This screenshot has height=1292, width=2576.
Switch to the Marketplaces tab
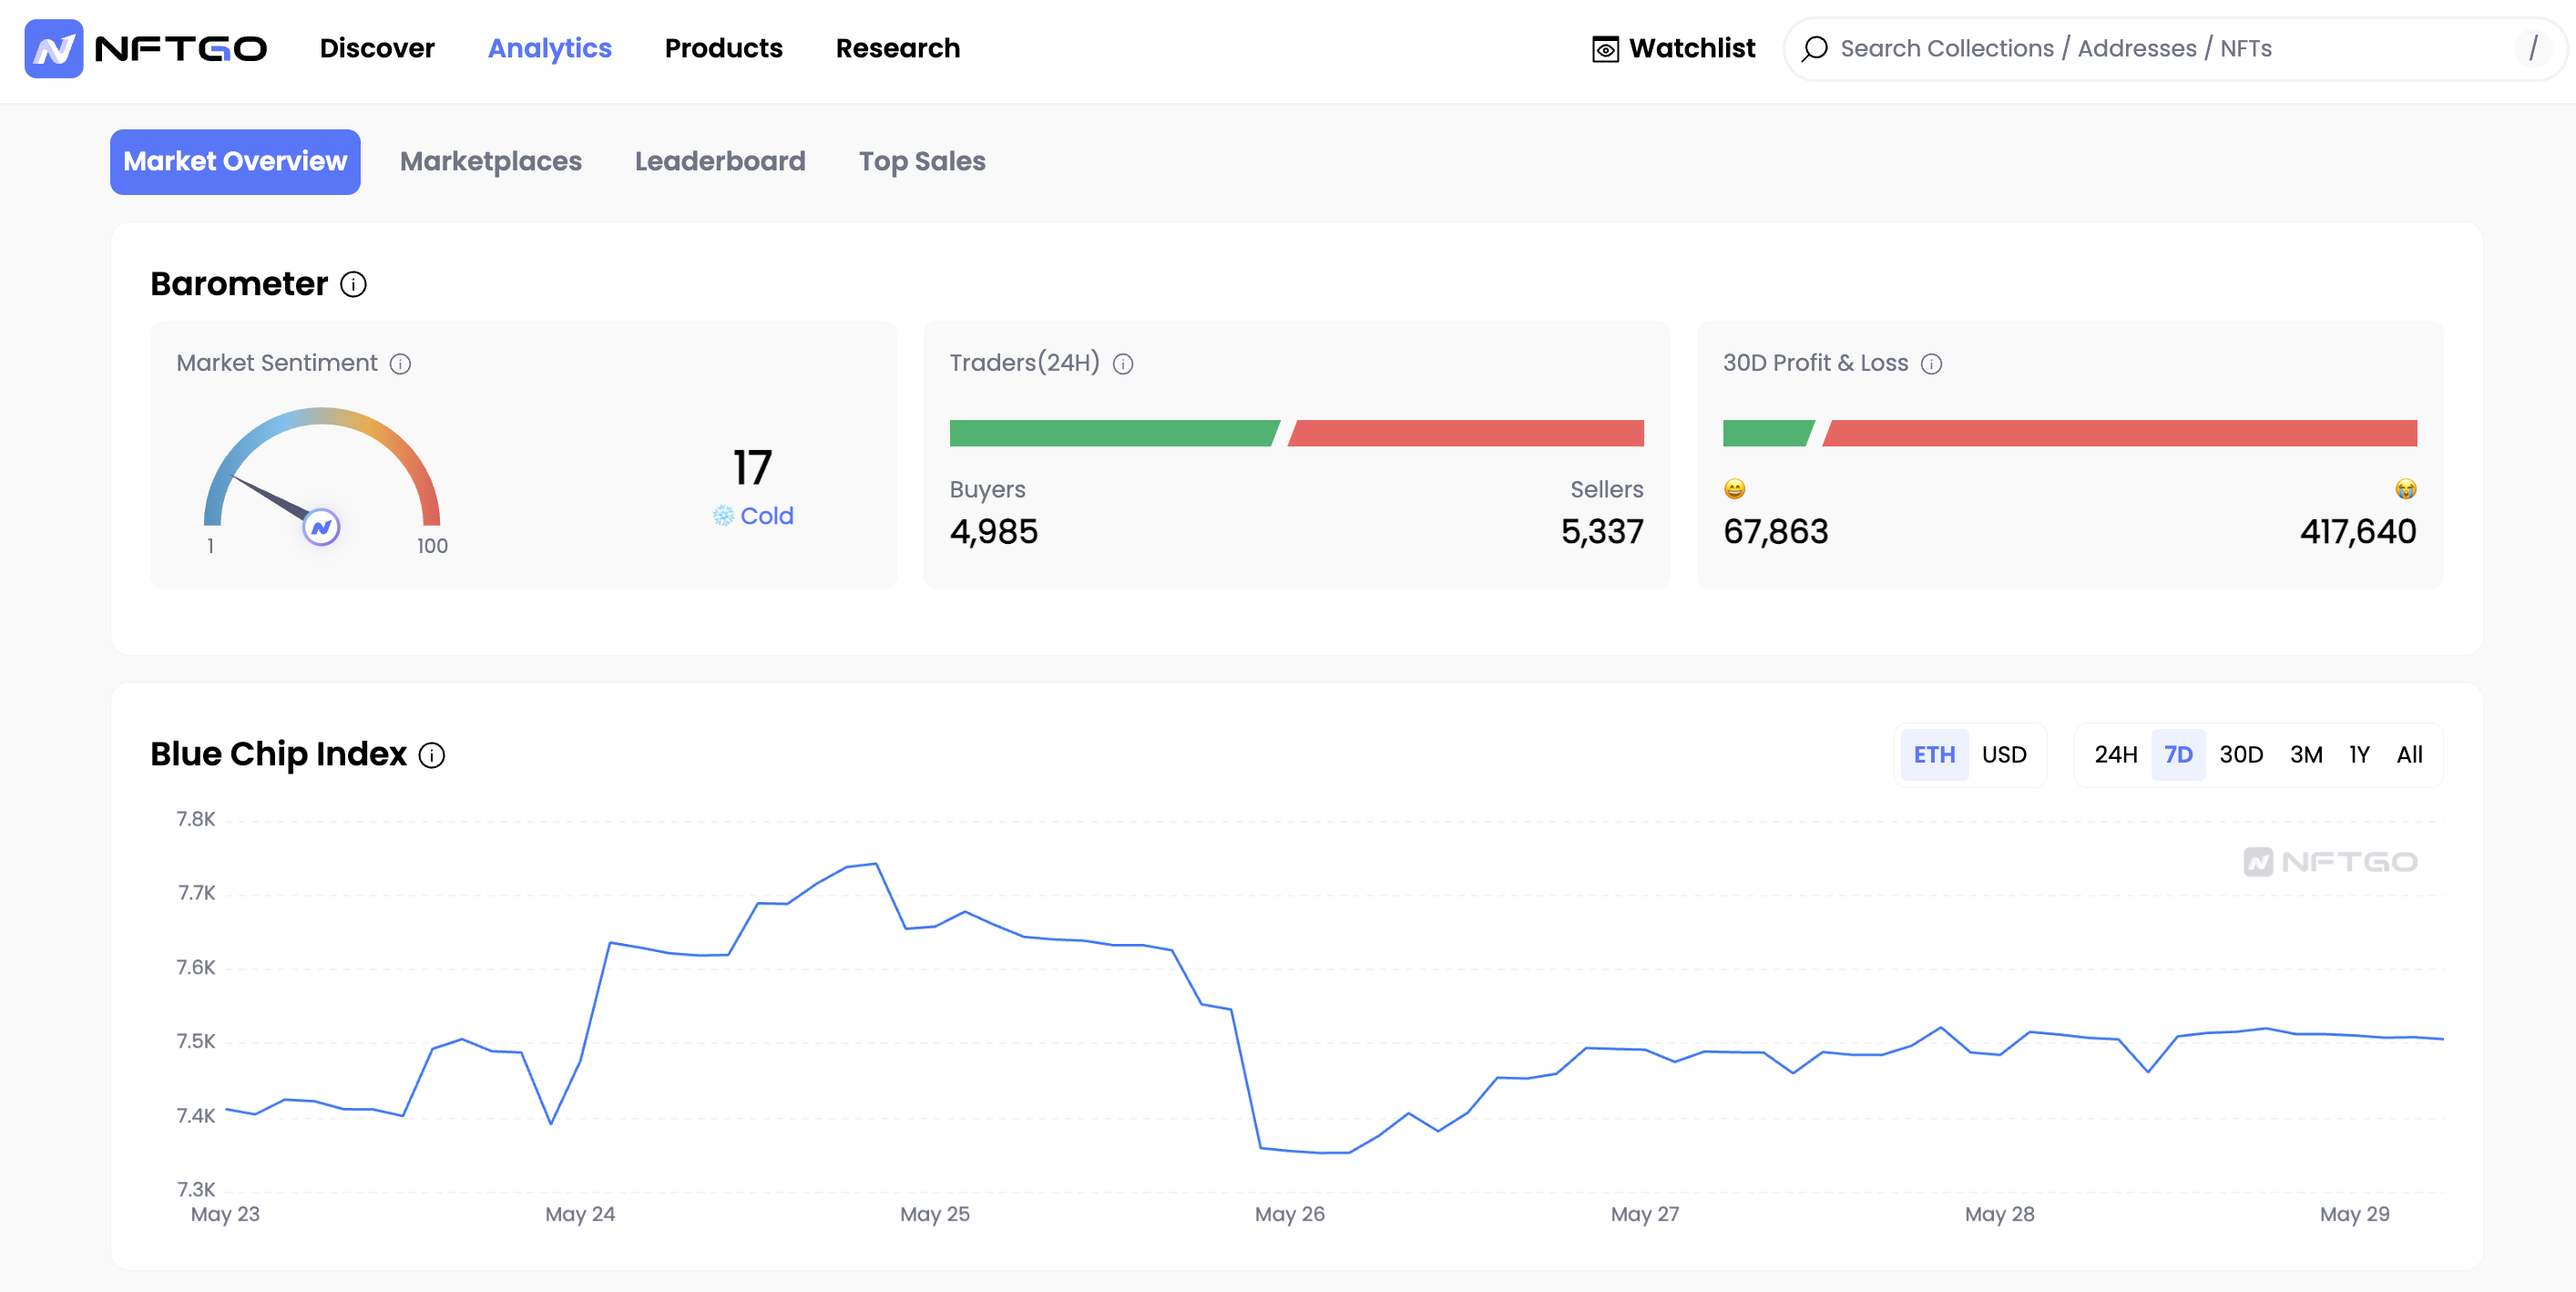pos(490,161)
